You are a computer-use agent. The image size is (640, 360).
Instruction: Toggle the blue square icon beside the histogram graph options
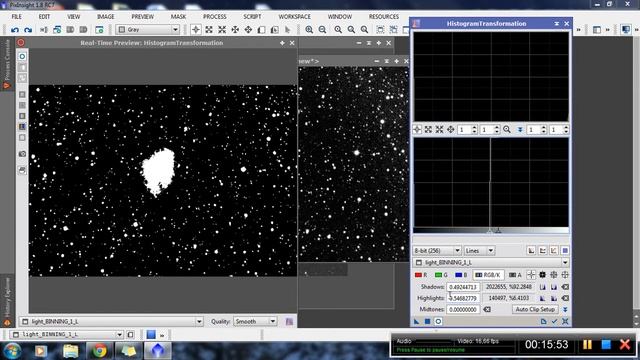click(565, 251)
